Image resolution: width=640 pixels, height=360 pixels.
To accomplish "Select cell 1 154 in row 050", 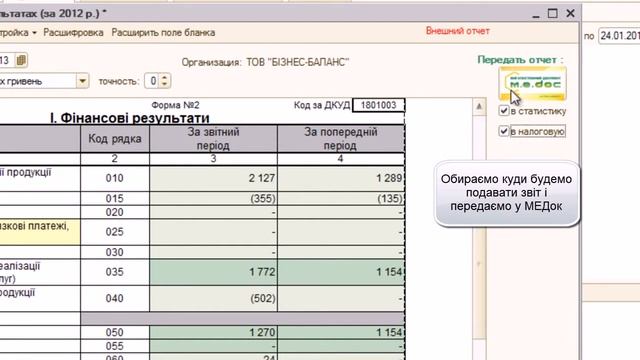I will point(341,332).
